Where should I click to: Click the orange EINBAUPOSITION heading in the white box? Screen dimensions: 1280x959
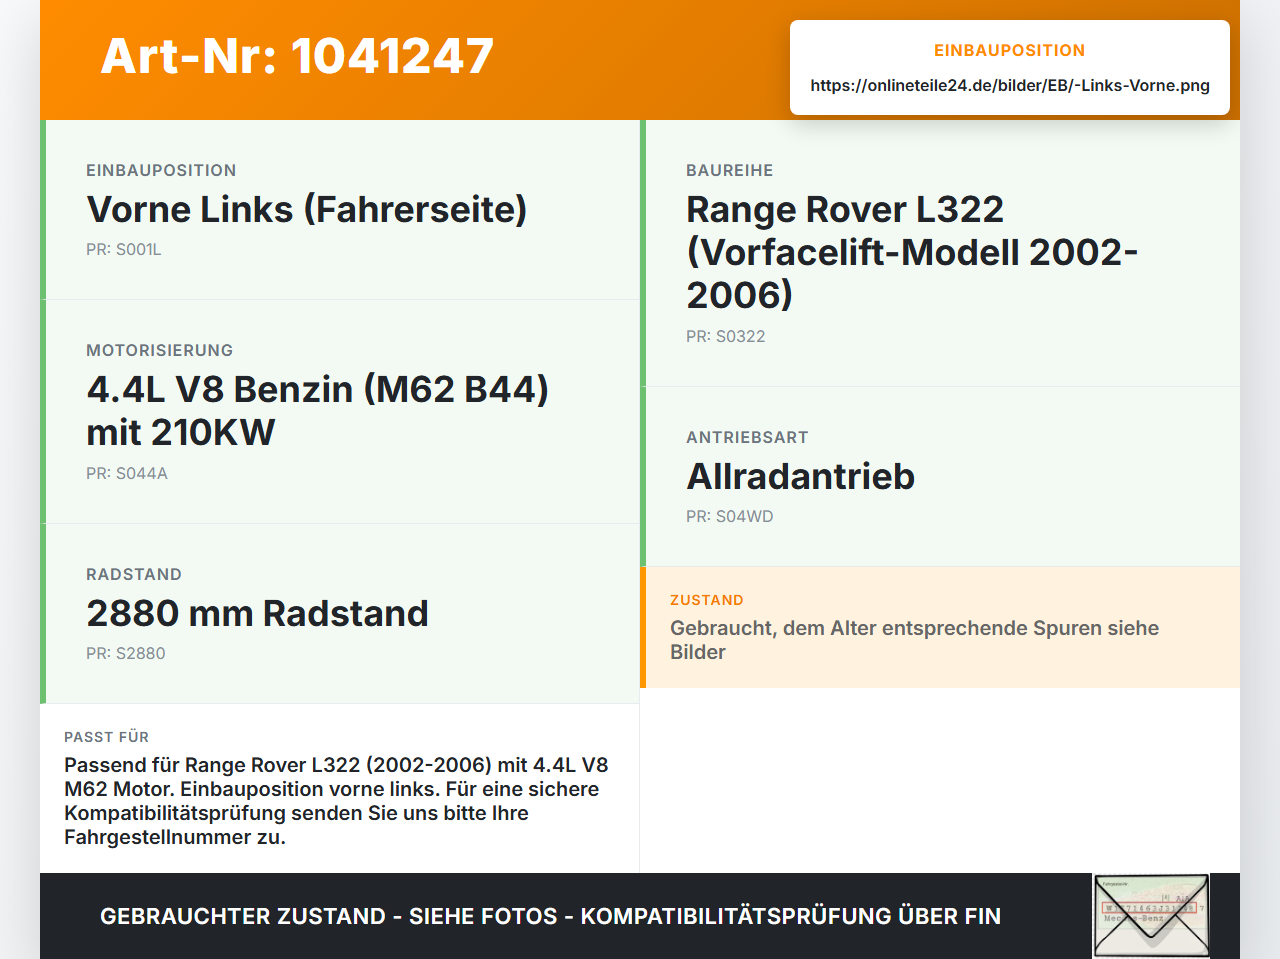tap(1010, 50)
